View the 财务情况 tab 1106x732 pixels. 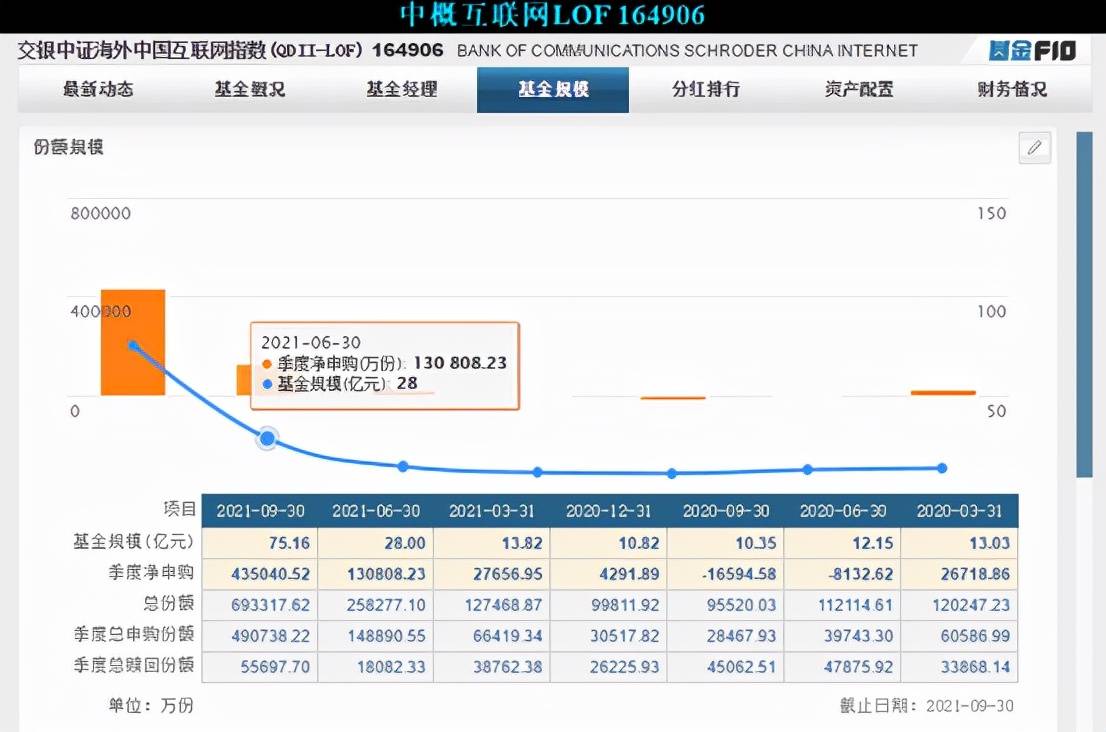[1011, 89]
